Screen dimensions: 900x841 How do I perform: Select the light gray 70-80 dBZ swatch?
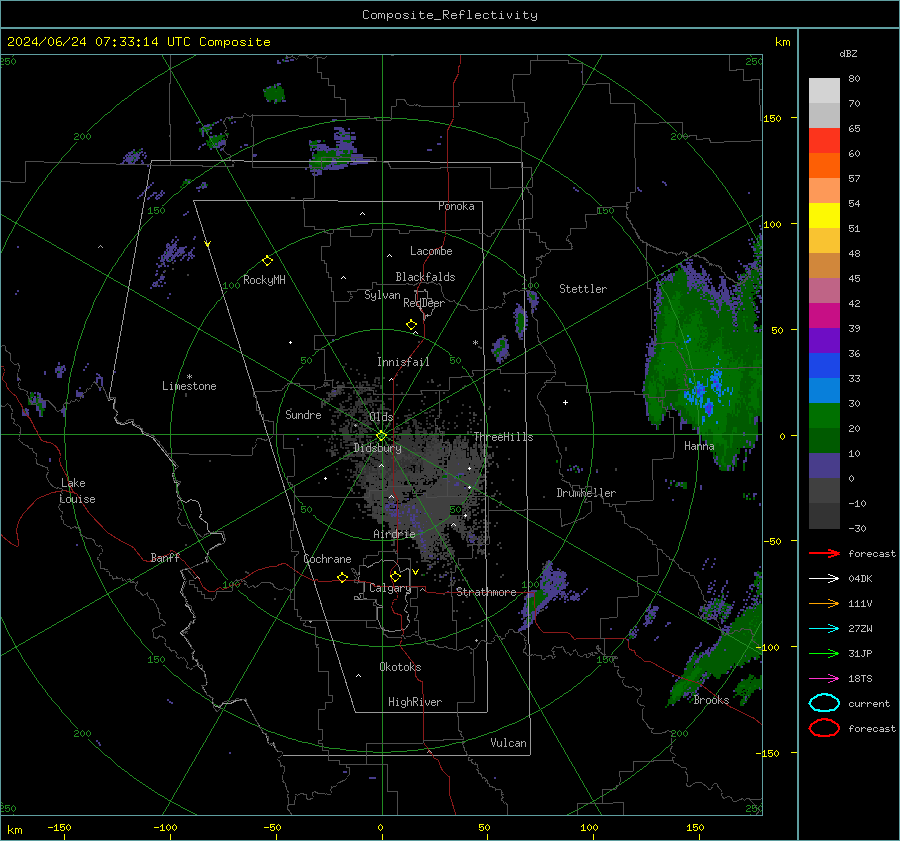pos(824,91)
